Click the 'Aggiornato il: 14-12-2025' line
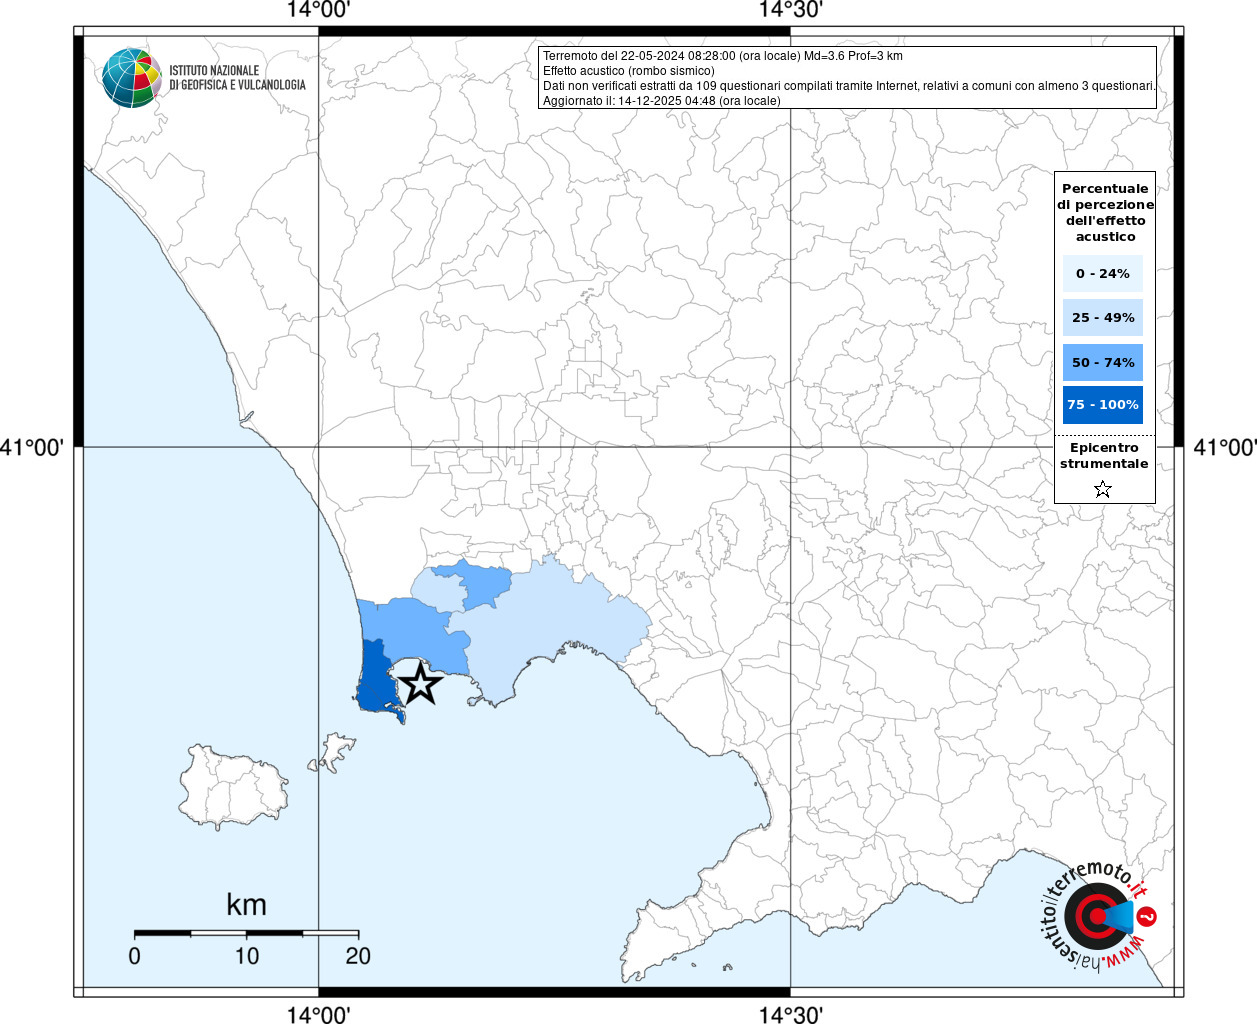The image size is (1257, 1024). click(662, 101)
